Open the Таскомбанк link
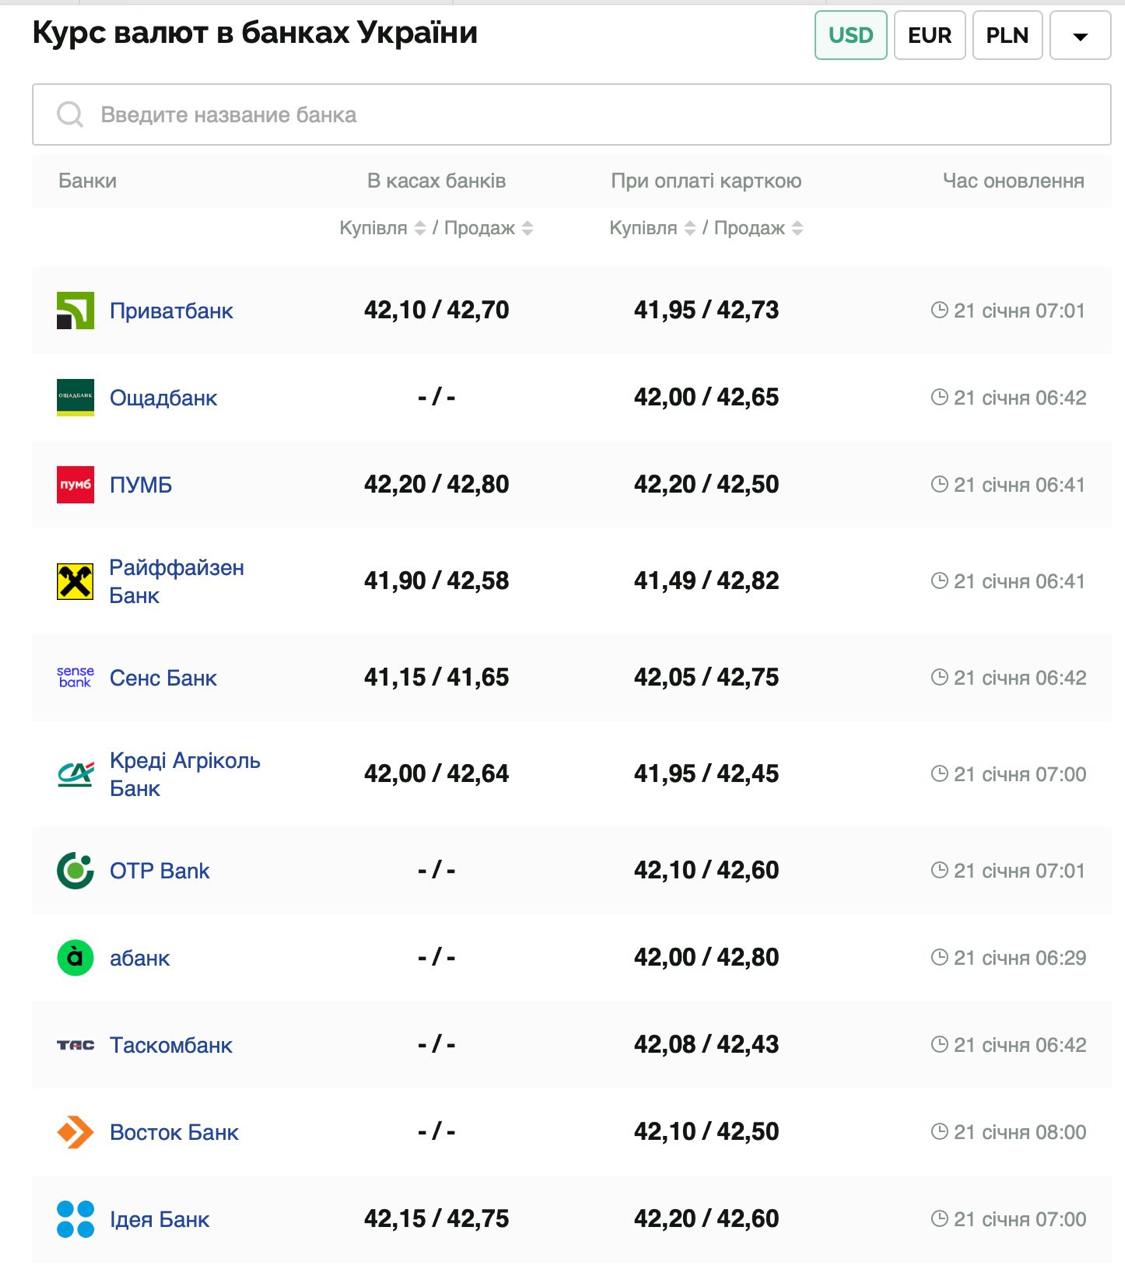1125x1280 pixels. 171,1045
